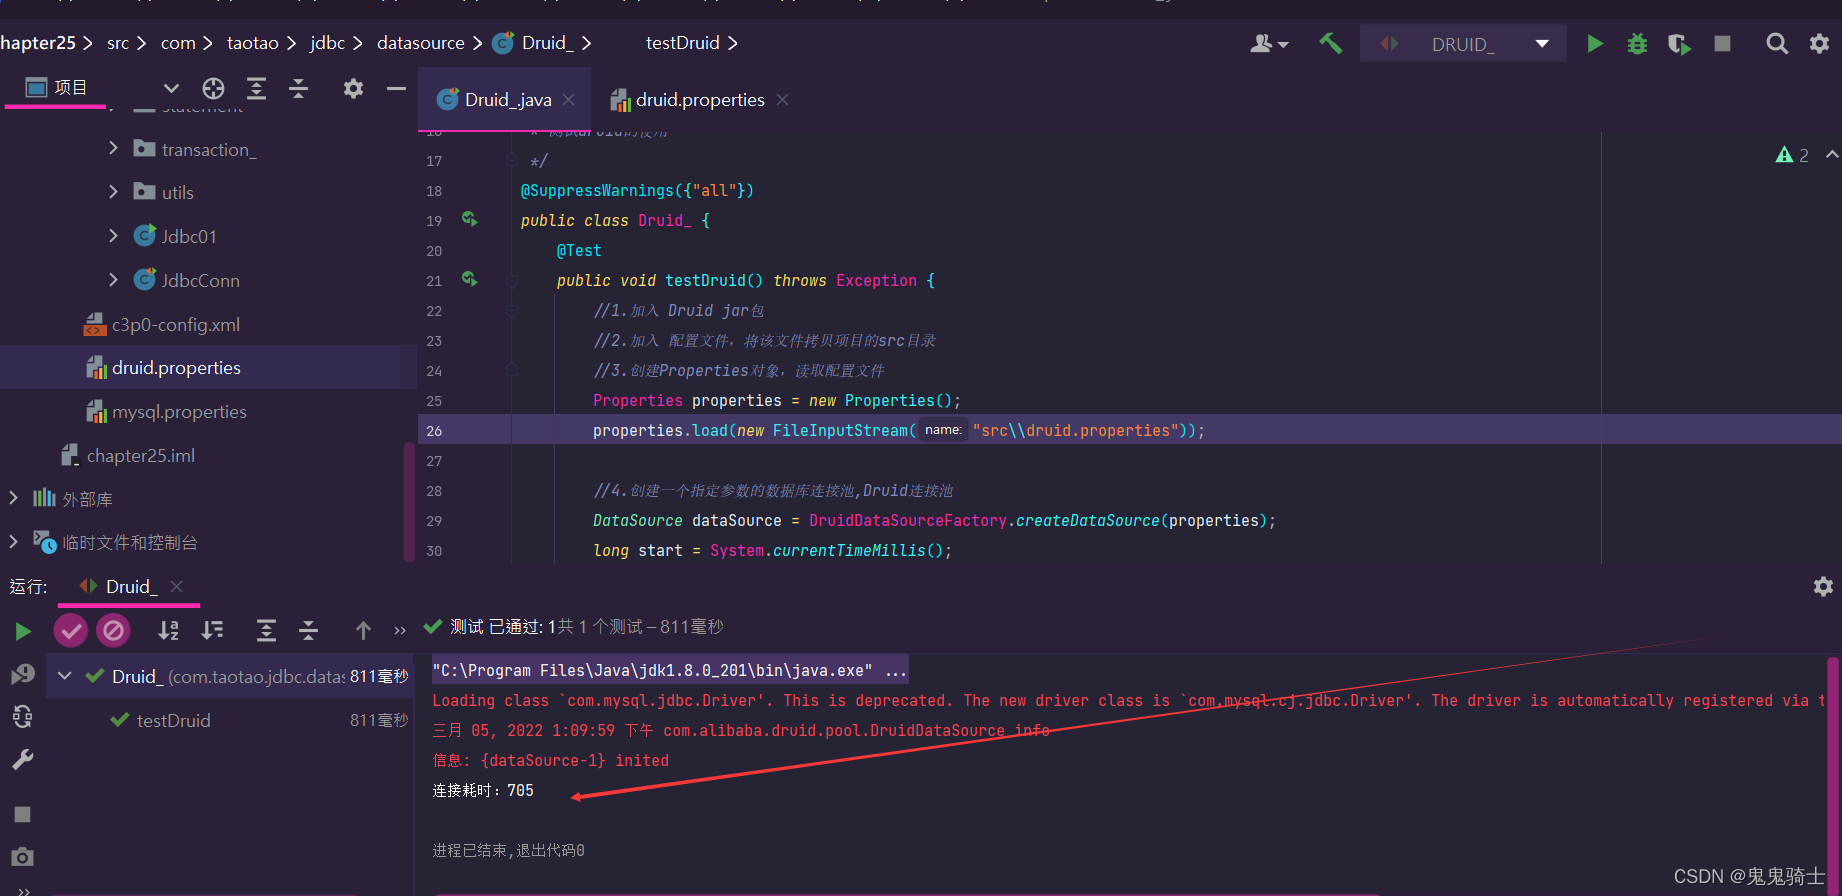Open the 项目 view dropdown arrow
The image size is (1842, 896).
[x=171, y=88]
